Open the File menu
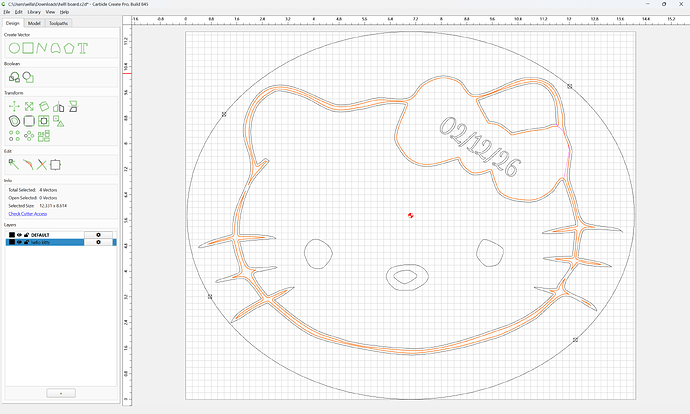 pos(7,12)
